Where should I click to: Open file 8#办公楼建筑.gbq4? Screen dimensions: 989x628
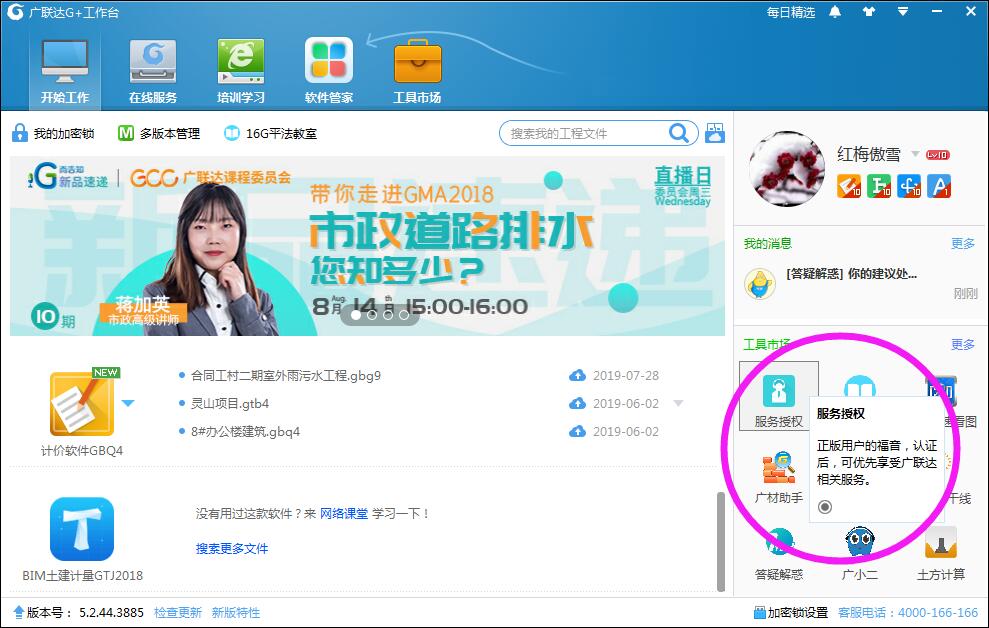pos(245,431)
